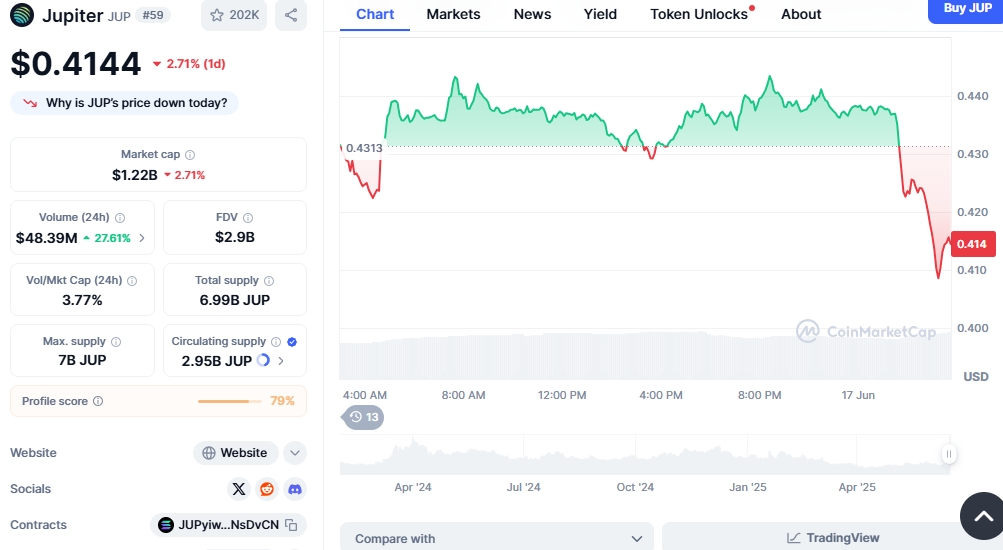
Task: Click the circulating supply progress ring
Action: [x=263, y=361]
